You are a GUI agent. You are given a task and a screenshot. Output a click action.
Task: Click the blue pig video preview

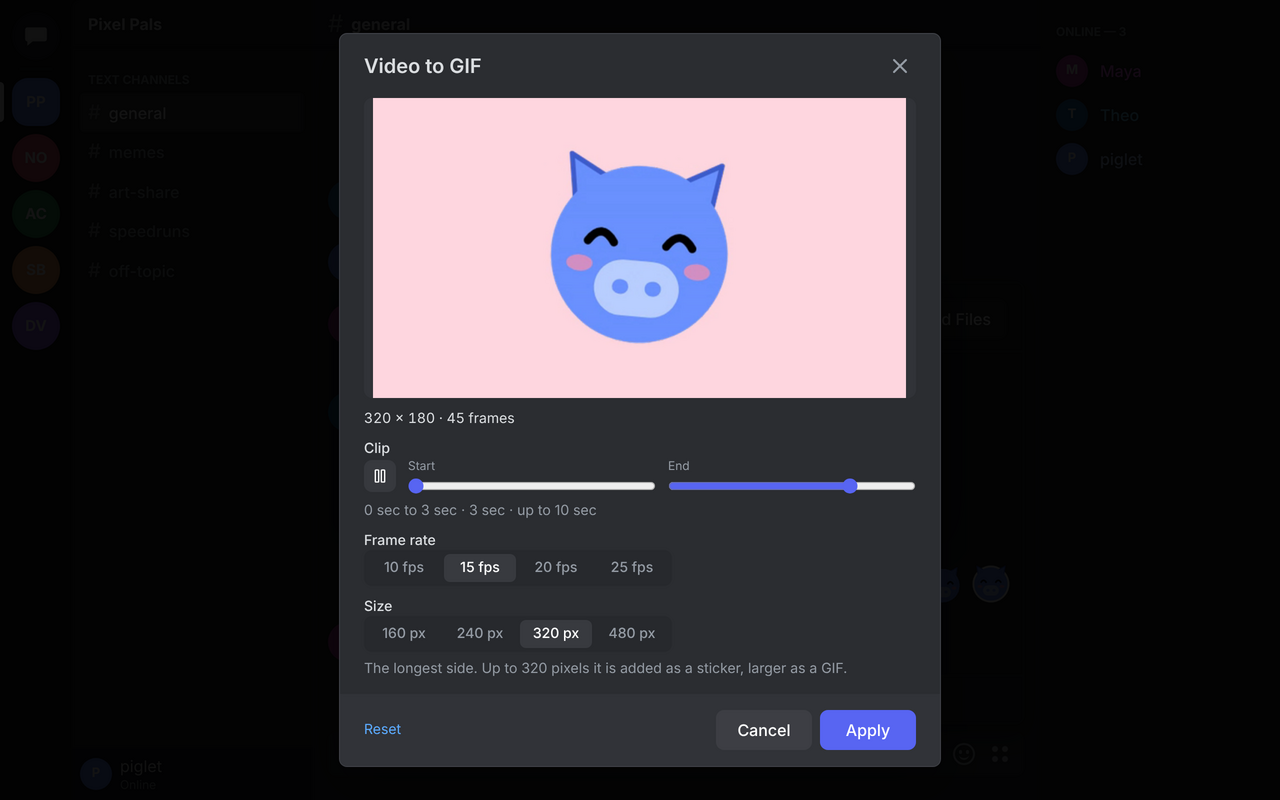tap(640, 248)
